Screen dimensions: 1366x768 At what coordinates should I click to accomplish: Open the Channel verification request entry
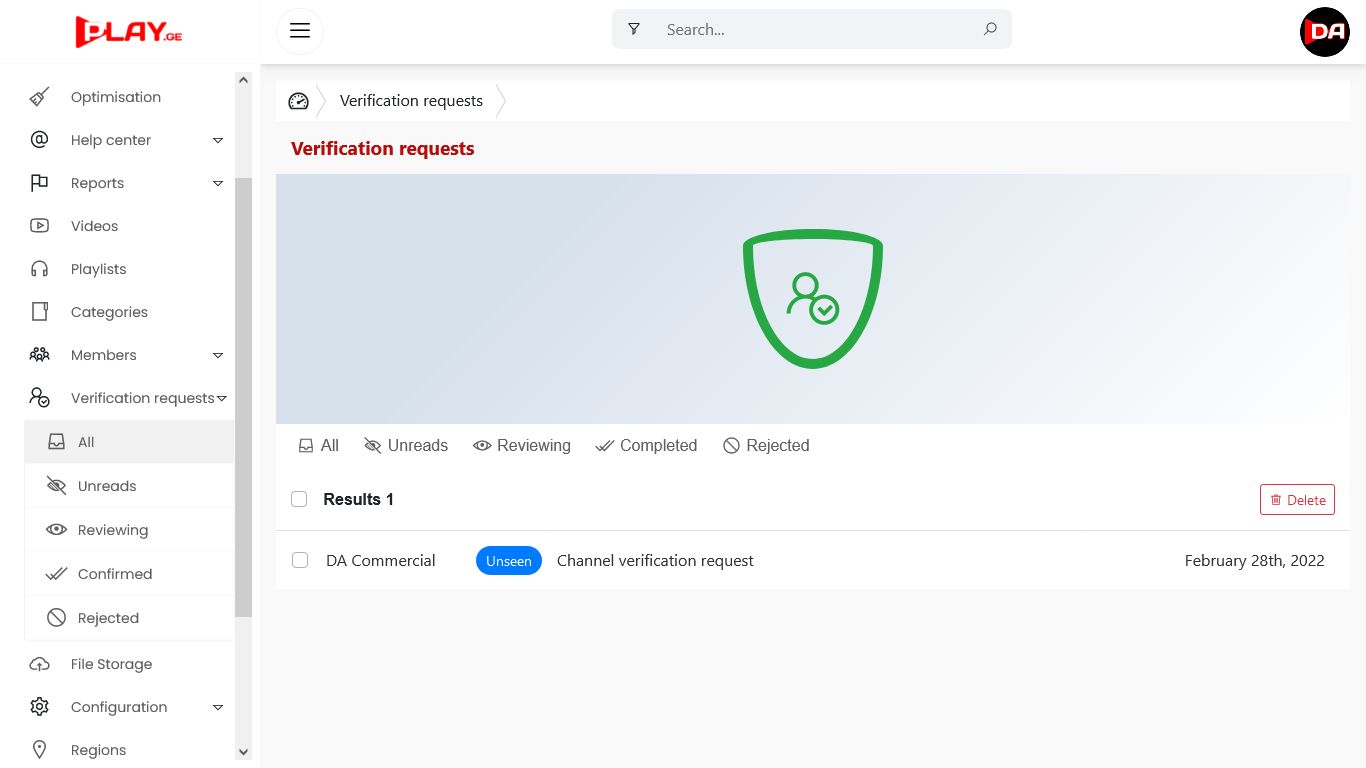point(655,561)
